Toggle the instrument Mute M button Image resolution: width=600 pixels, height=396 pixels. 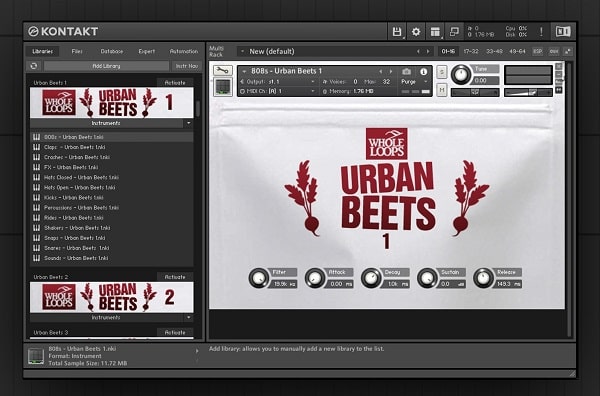pyautogui.click(x=442, y=90)
